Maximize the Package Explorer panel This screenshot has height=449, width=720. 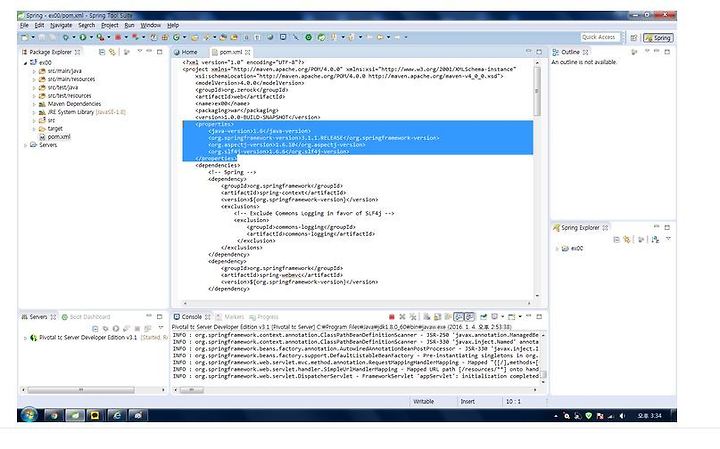click(159, 52)
